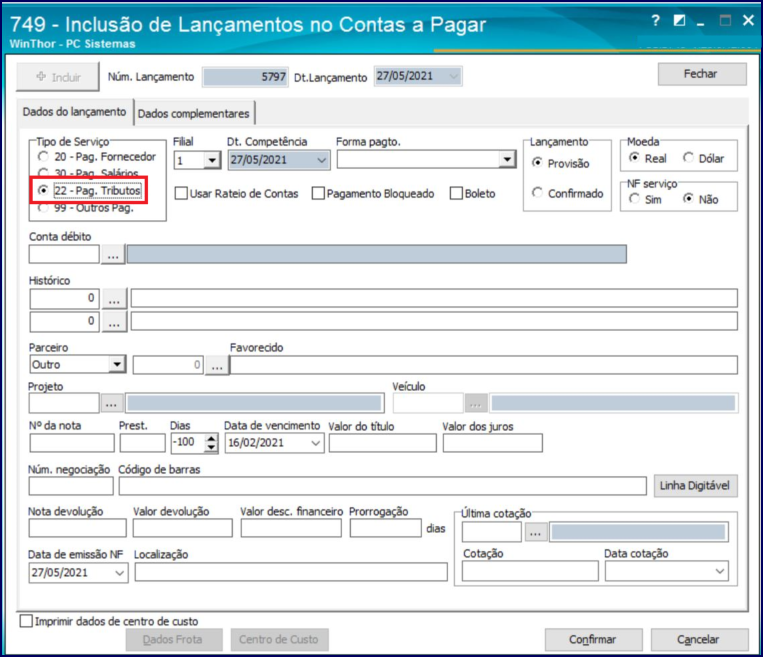Check Pagamento Bloqueado checkbox
Screen dimensions: 763x657
pyautogui.click(x=318, y=193)
